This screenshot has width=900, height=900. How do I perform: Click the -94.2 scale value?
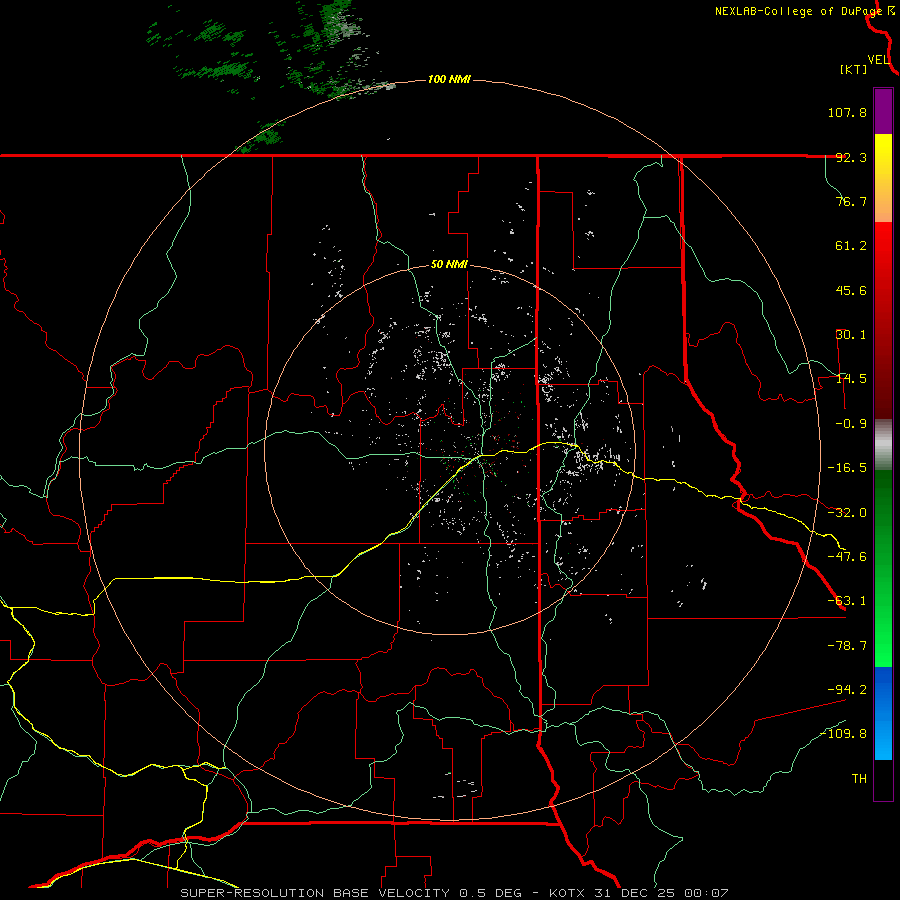click(847, 690)
